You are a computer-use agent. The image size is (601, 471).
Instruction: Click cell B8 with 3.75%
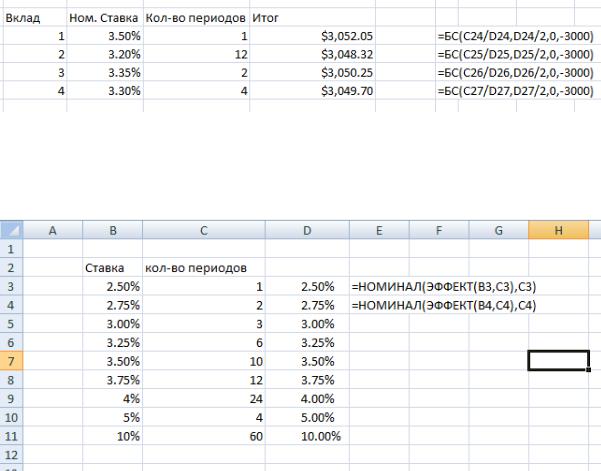click(112, 380)
